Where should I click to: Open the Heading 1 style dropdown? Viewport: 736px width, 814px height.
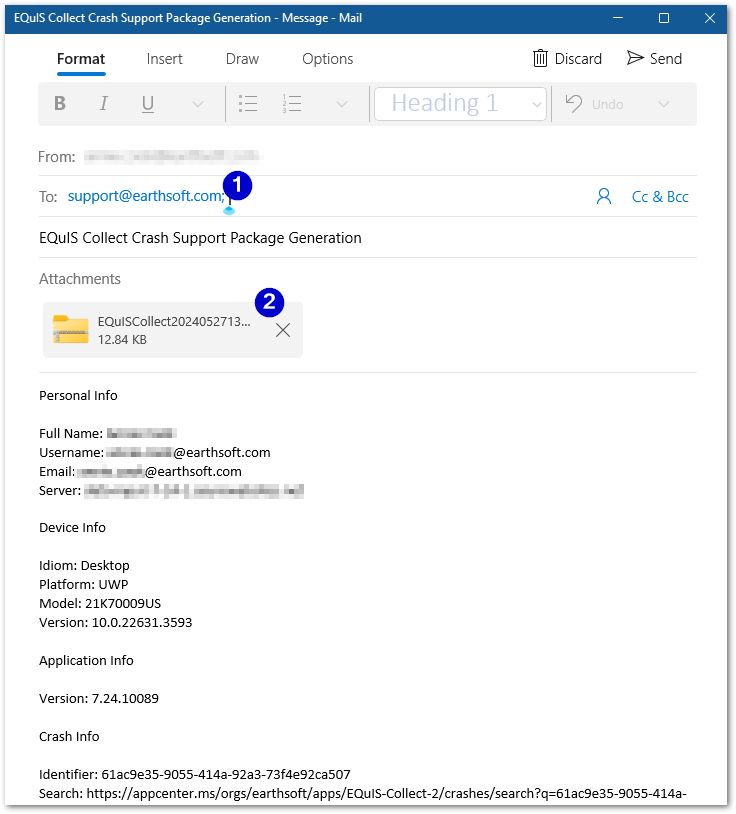pyautogui.click(x=460, y=104)
